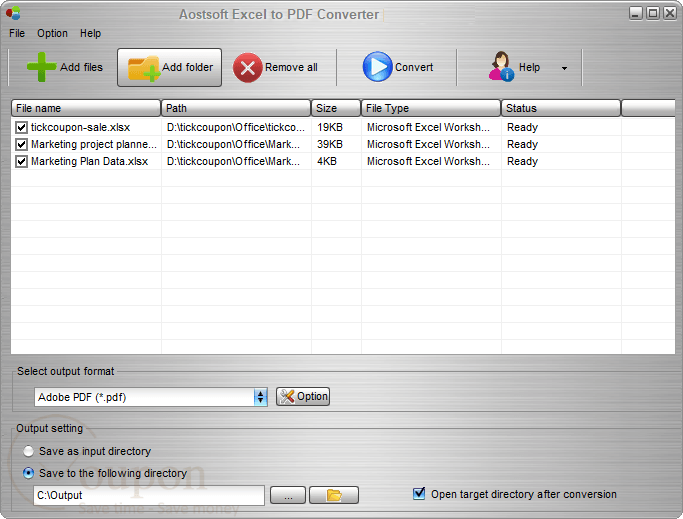This screenshot has height=519, width=683.
Task: Click the C:\Output directory input field
Action: tap(149, 495)
